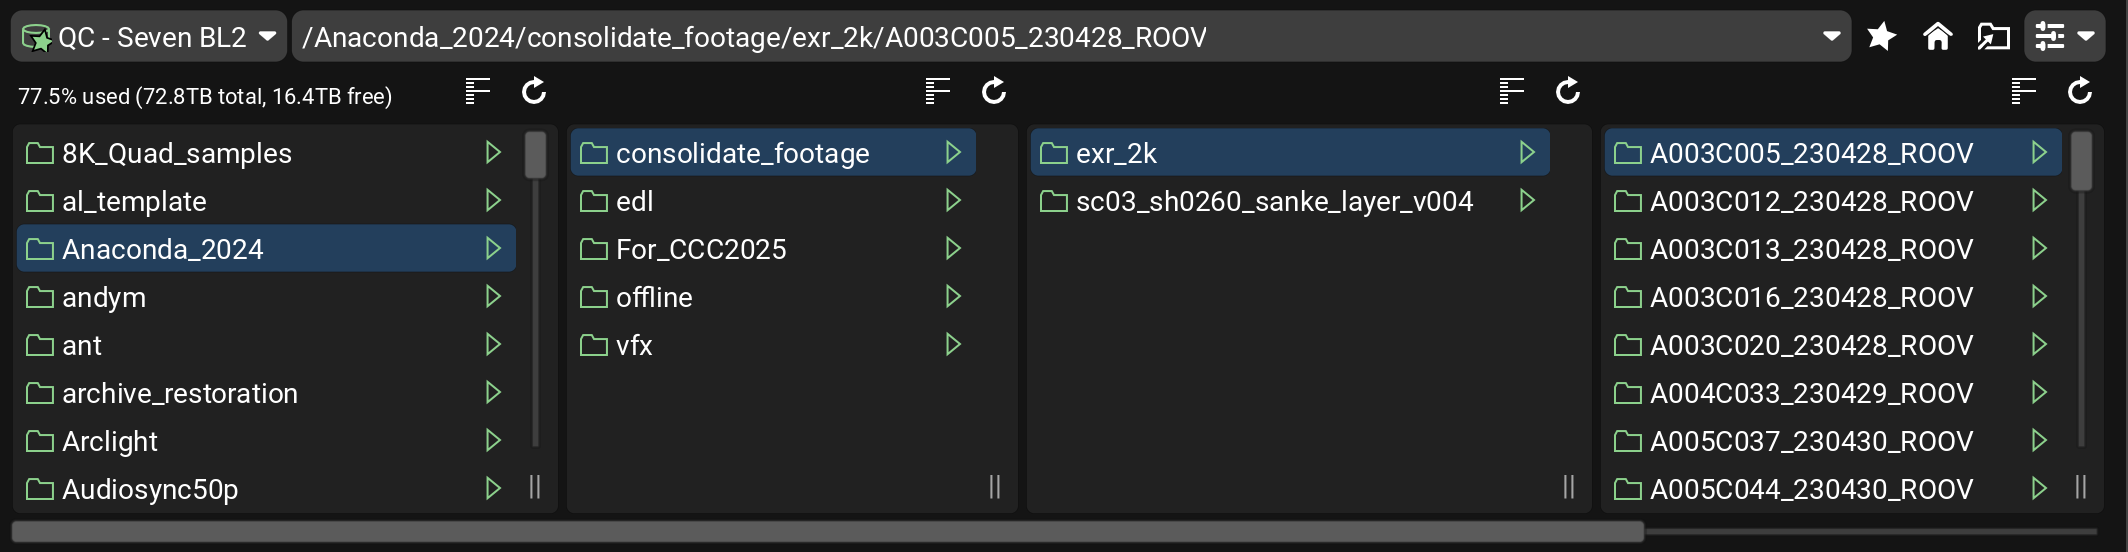Expand the archive_restoration folder arrow

[x=493, y=393]
